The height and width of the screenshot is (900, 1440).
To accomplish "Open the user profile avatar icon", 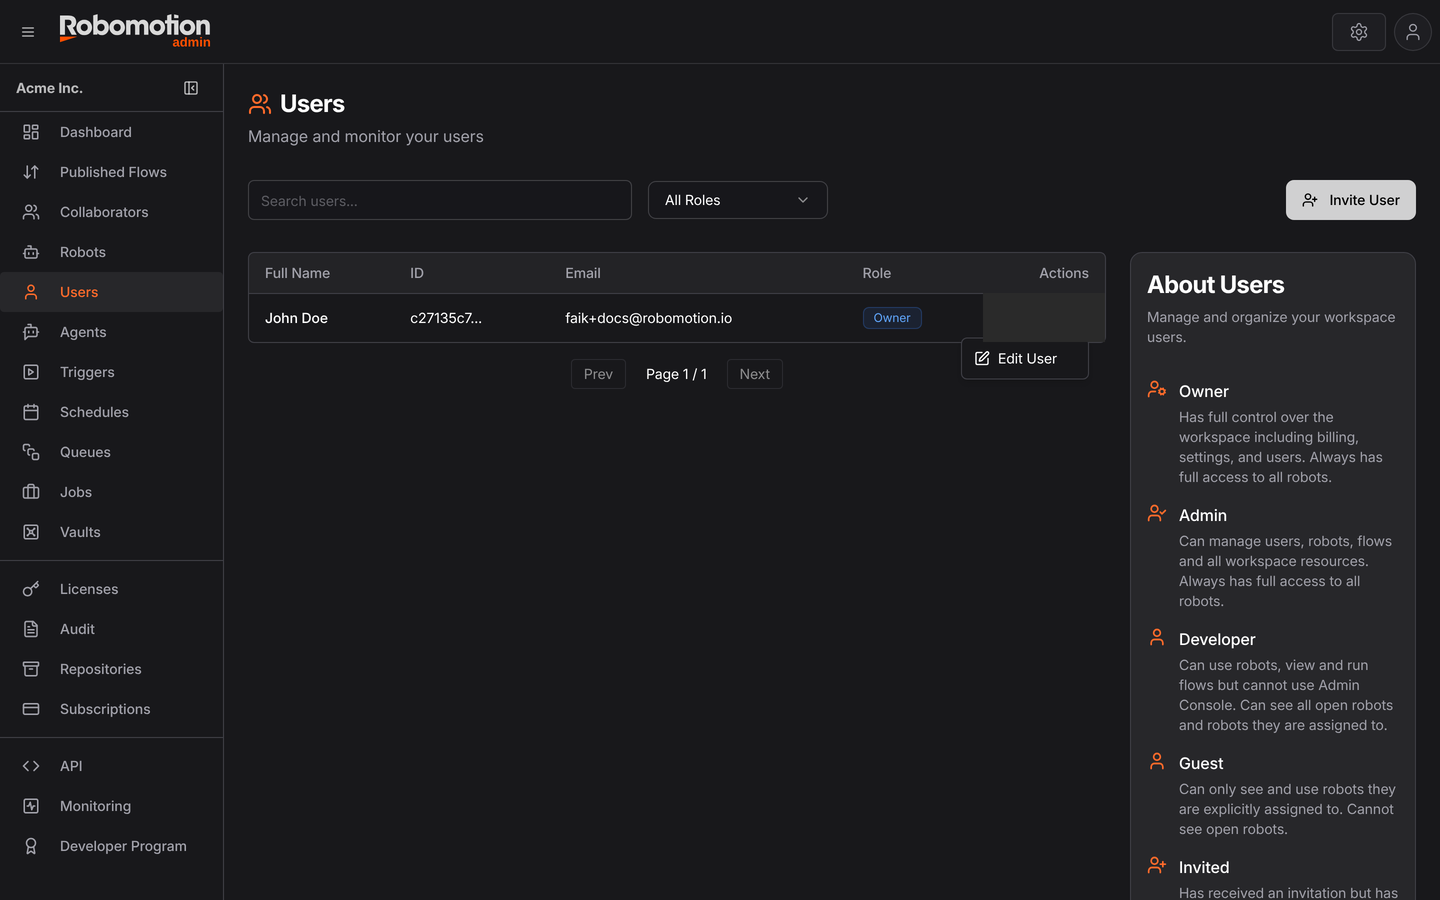I will coord(1413,32).
